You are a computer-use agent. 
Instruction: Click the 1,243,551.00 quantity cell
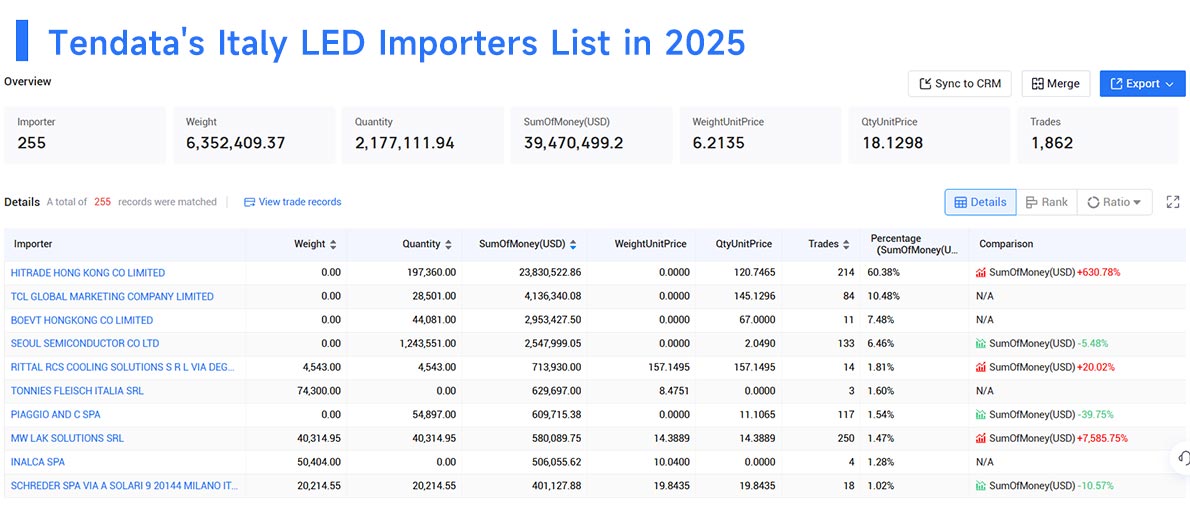[427, 343]
